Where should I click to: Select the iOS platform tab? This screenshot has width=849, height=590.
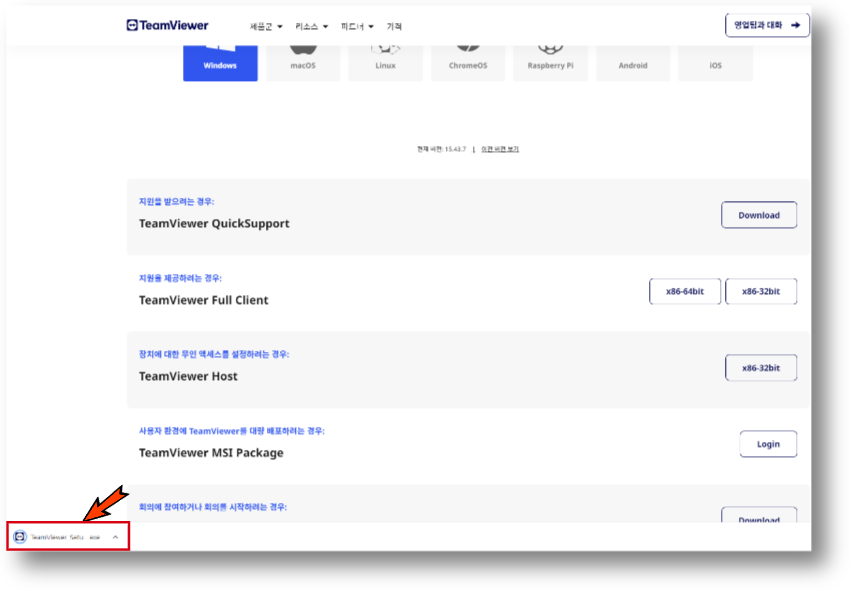pyautogui.click(x=715, y=63)
